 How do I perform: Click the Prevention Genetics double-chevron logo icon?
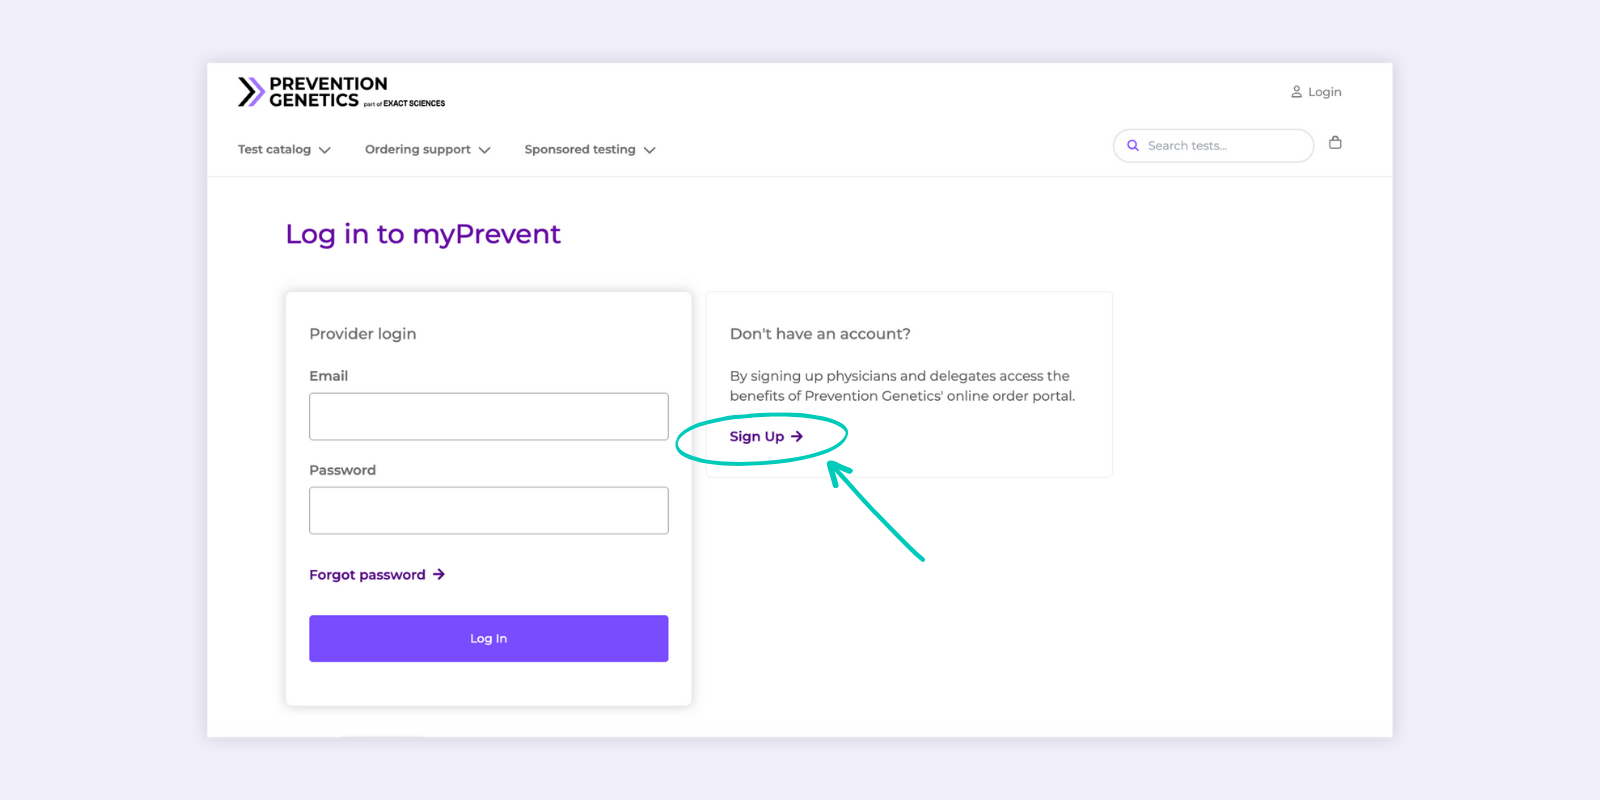(x=251, y=92)
